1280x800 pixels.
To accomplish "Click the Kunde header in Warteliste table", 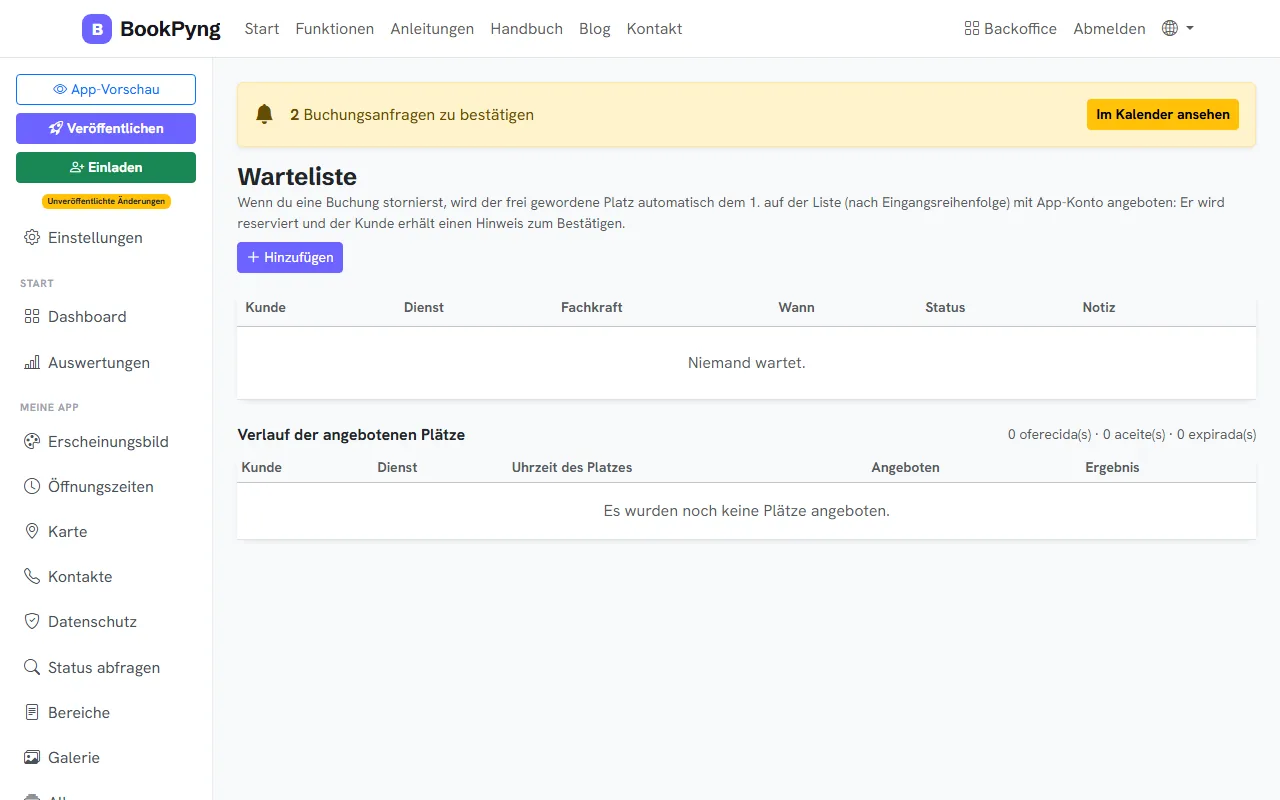I will [265, 307].
